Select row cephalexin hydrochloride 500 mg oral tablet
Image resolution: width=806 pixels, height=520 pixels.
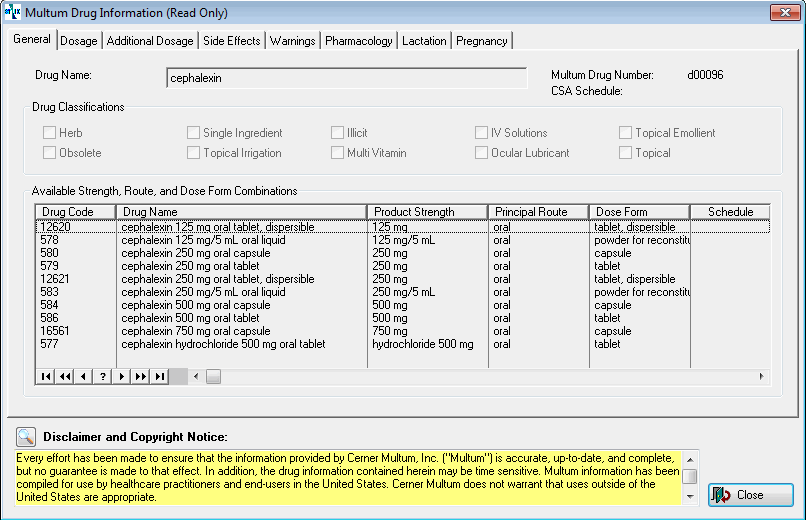pyautogui.click(x=402, y=344)
